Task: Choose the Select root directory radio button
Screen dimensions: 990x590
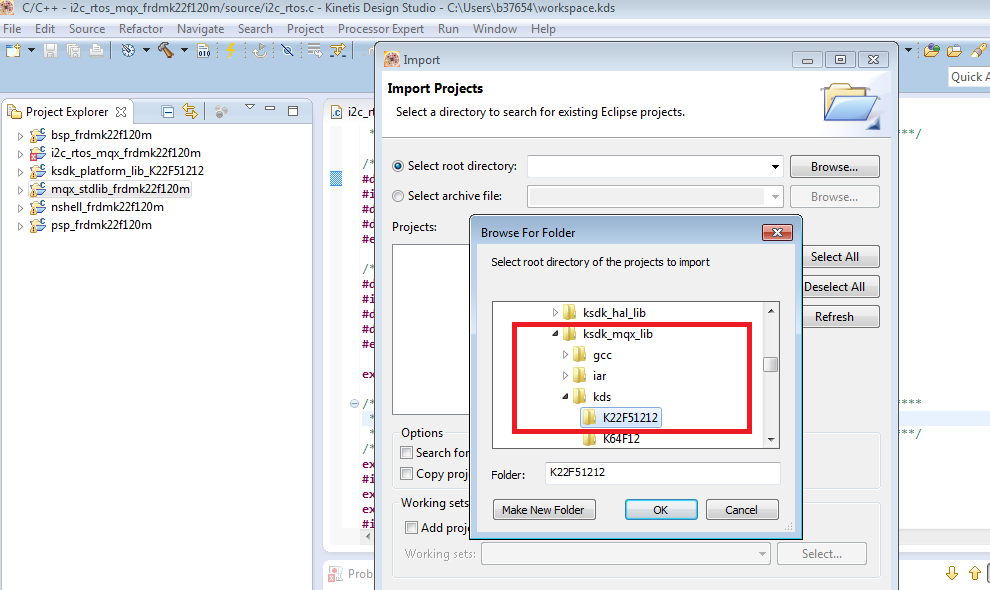Action: [x=398, y=166]
